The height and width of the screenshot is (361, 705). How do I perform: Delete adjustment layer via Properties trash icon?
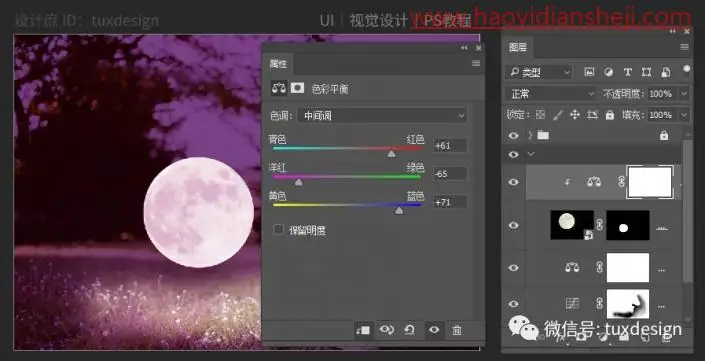457,330
